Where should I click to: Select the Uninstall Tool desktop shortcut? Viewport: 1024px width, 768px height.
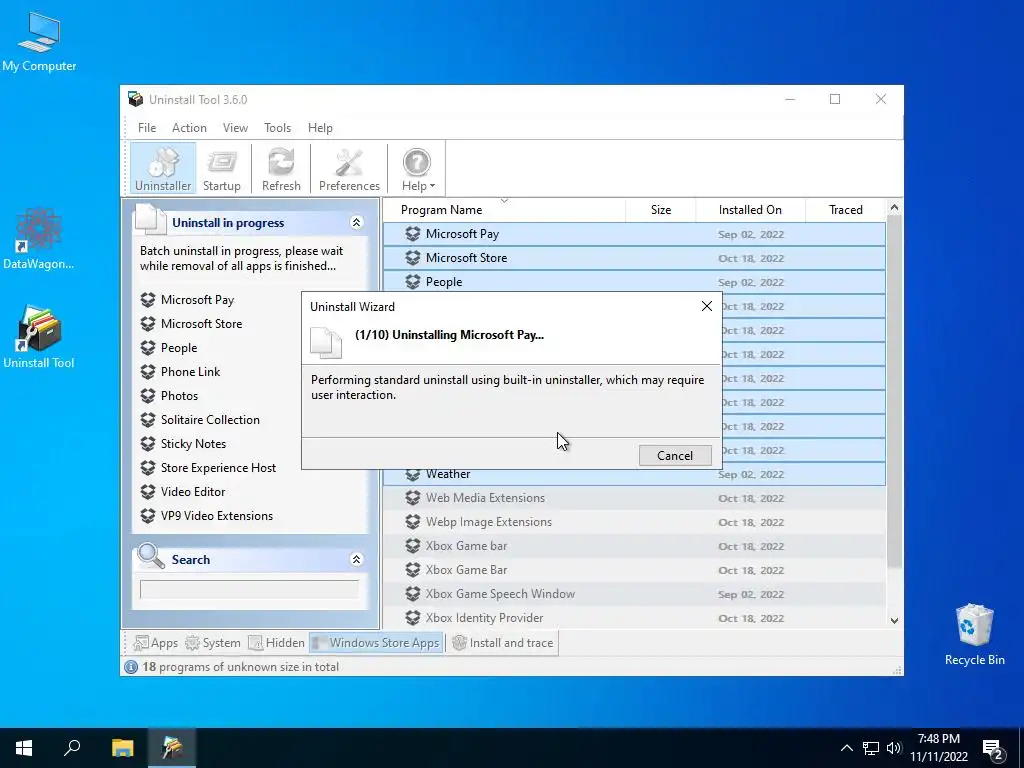coord(39,337)
